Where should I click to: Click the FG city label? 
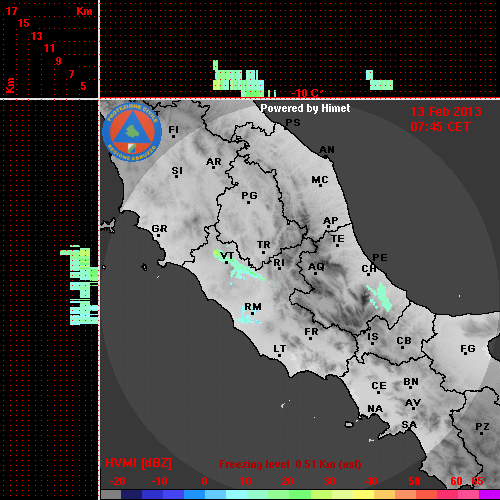point(468,349)
